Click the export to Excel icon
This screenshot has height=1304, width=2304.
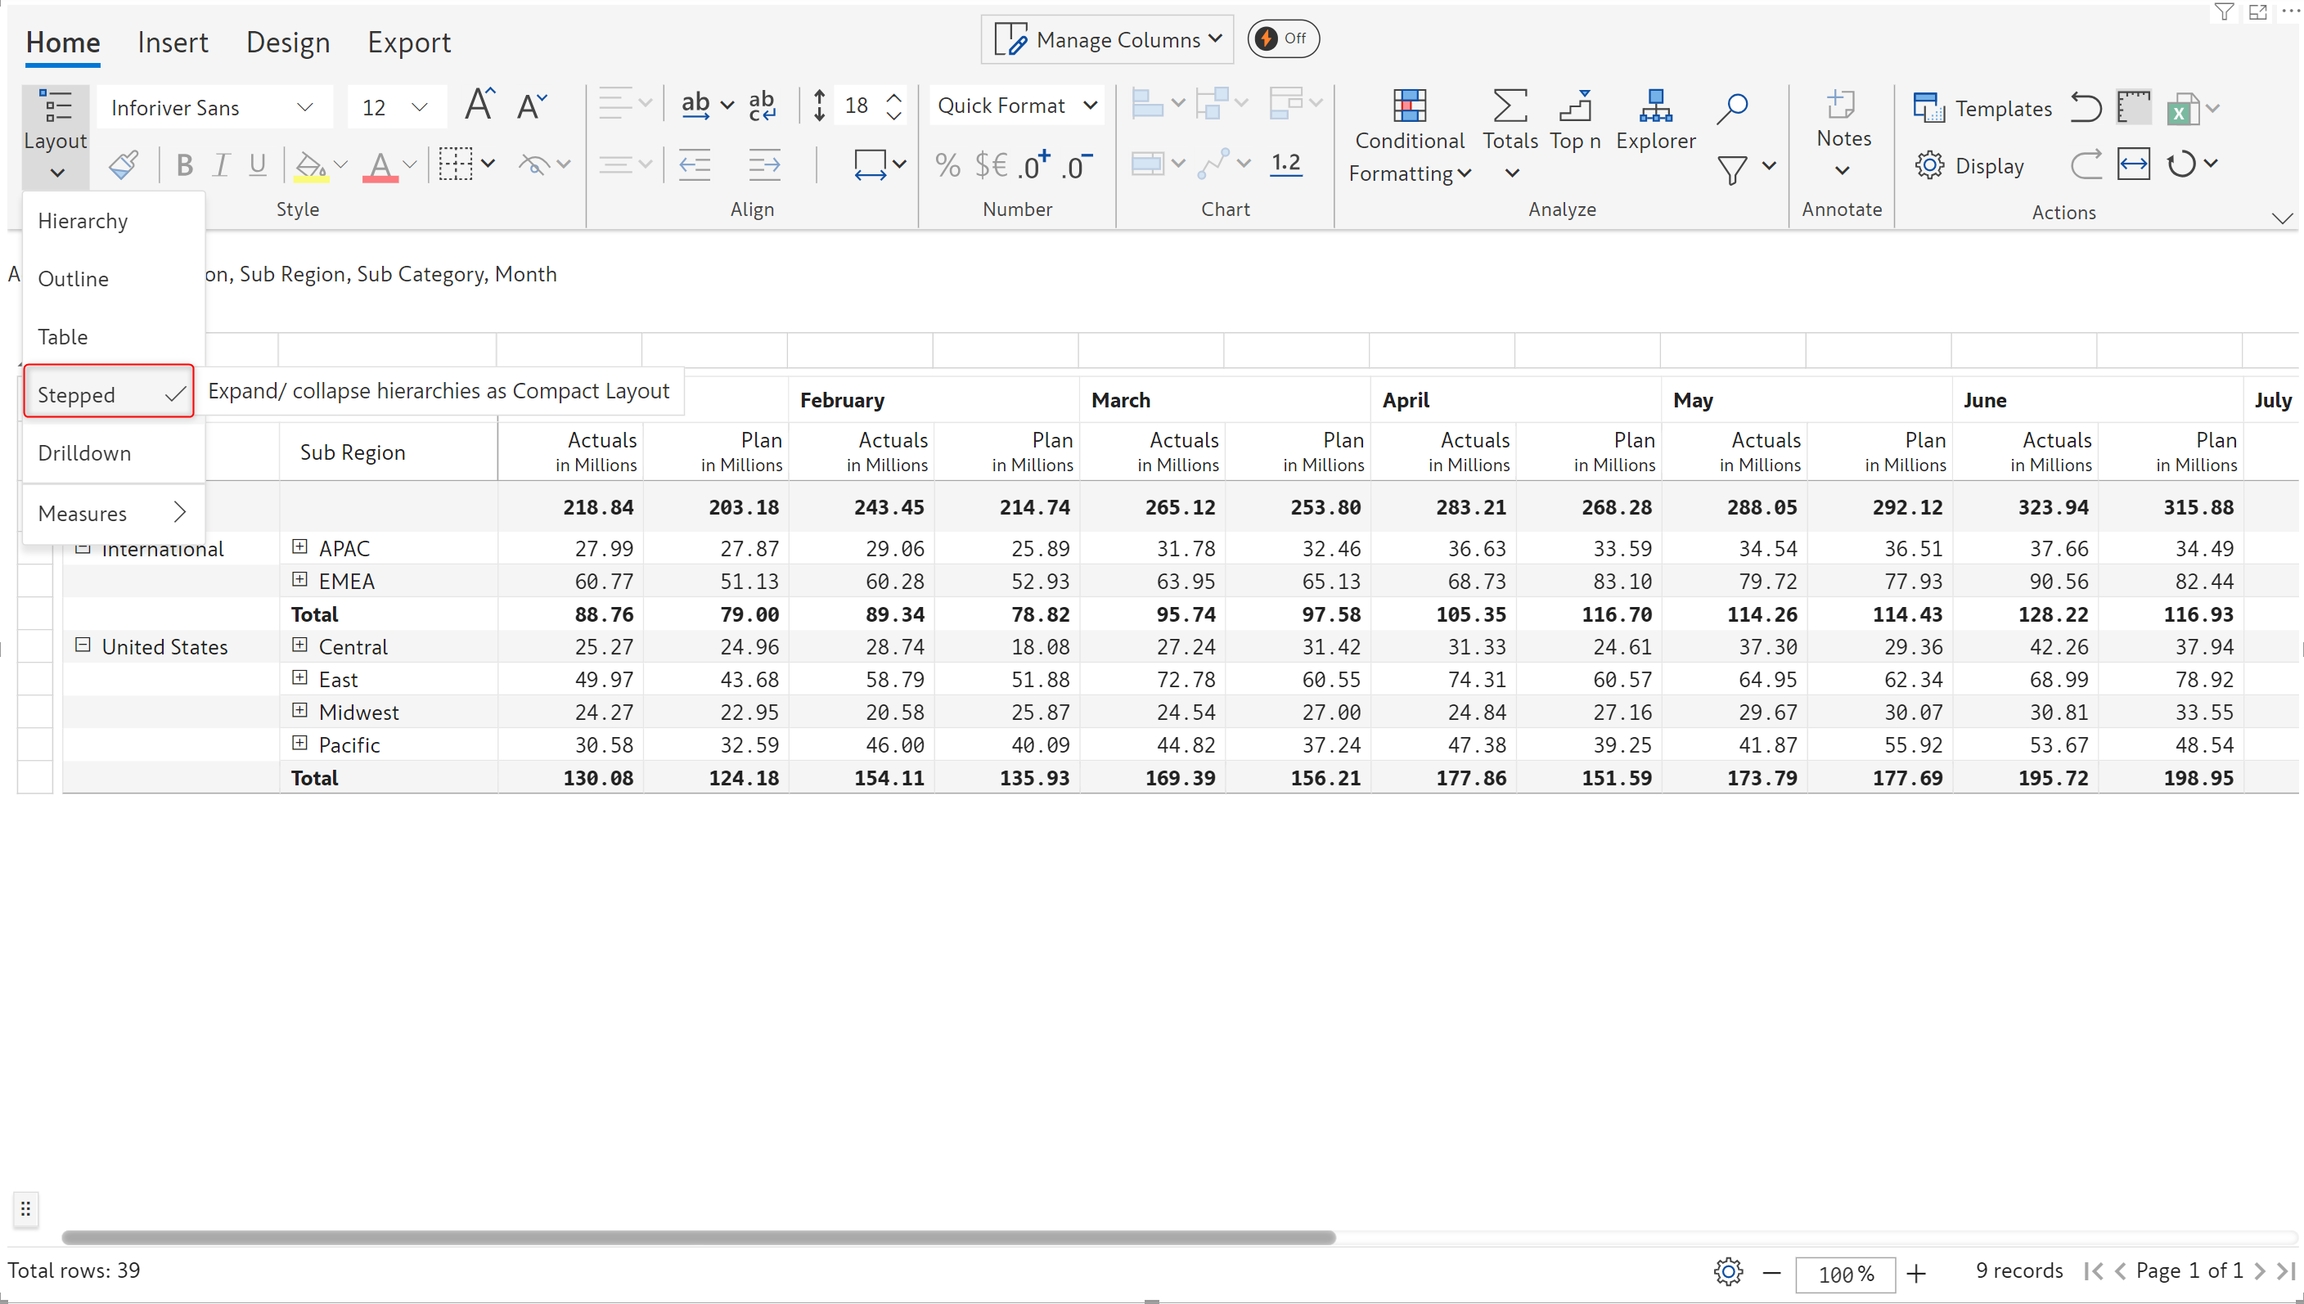coord(2182,108)
